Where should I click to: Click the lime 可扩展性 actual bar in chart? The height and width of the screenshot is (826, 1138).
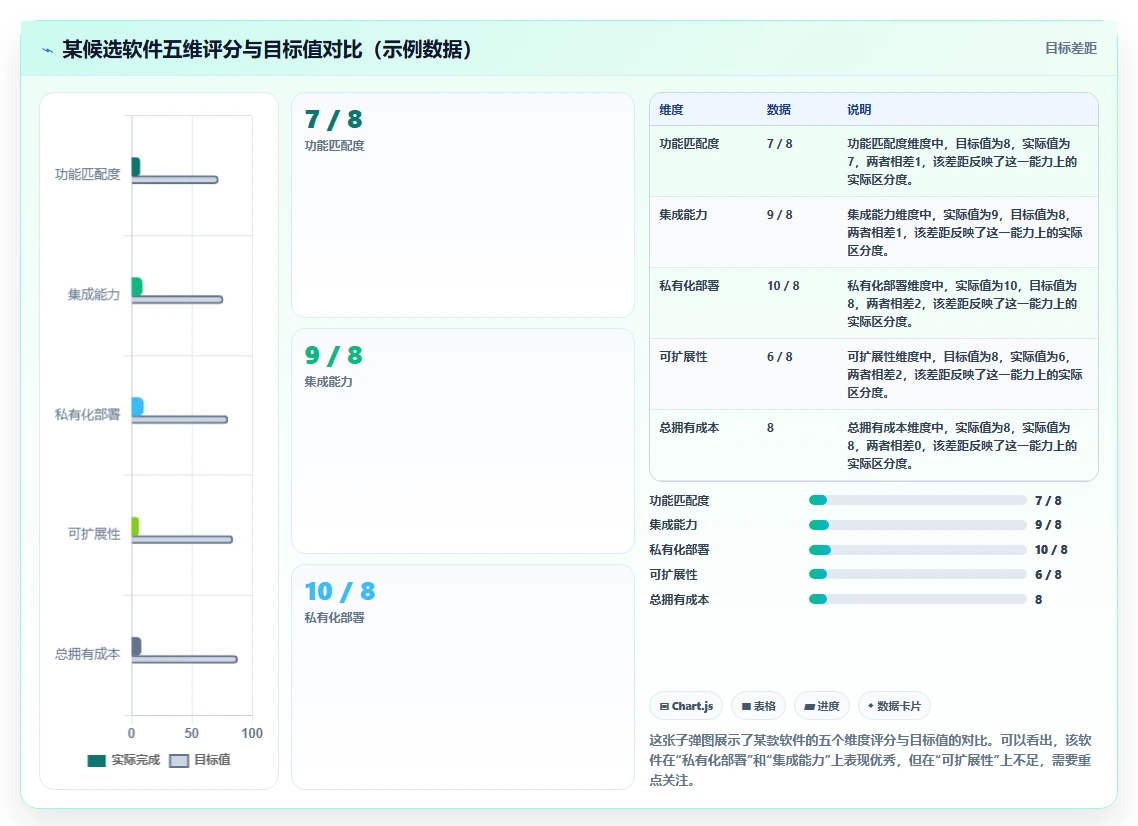(x=135, y=526)
